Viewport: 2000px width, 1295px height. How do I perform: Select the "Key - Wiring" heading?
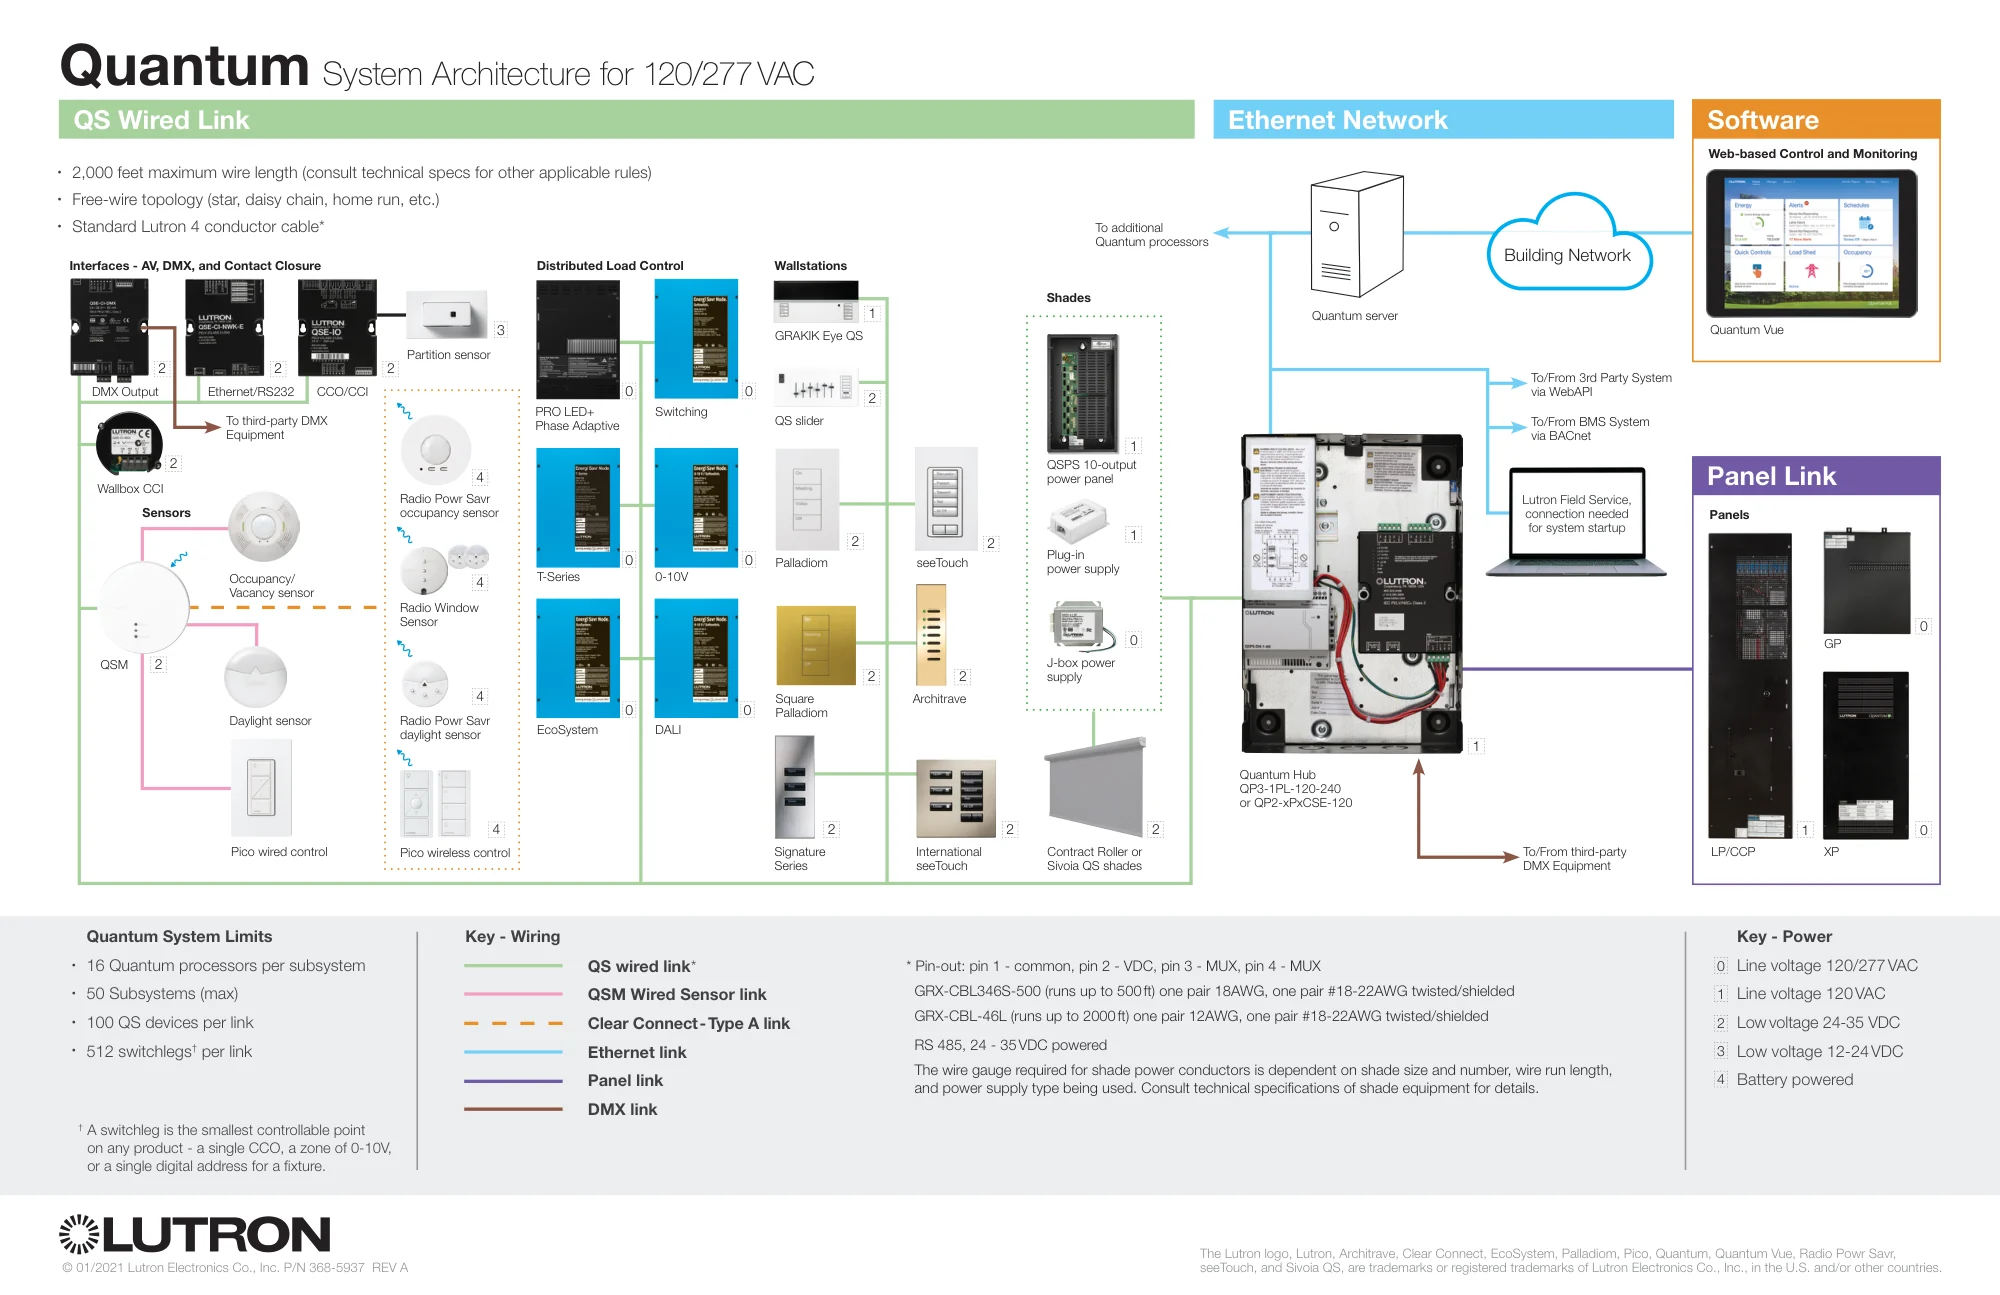pos(512,936)
